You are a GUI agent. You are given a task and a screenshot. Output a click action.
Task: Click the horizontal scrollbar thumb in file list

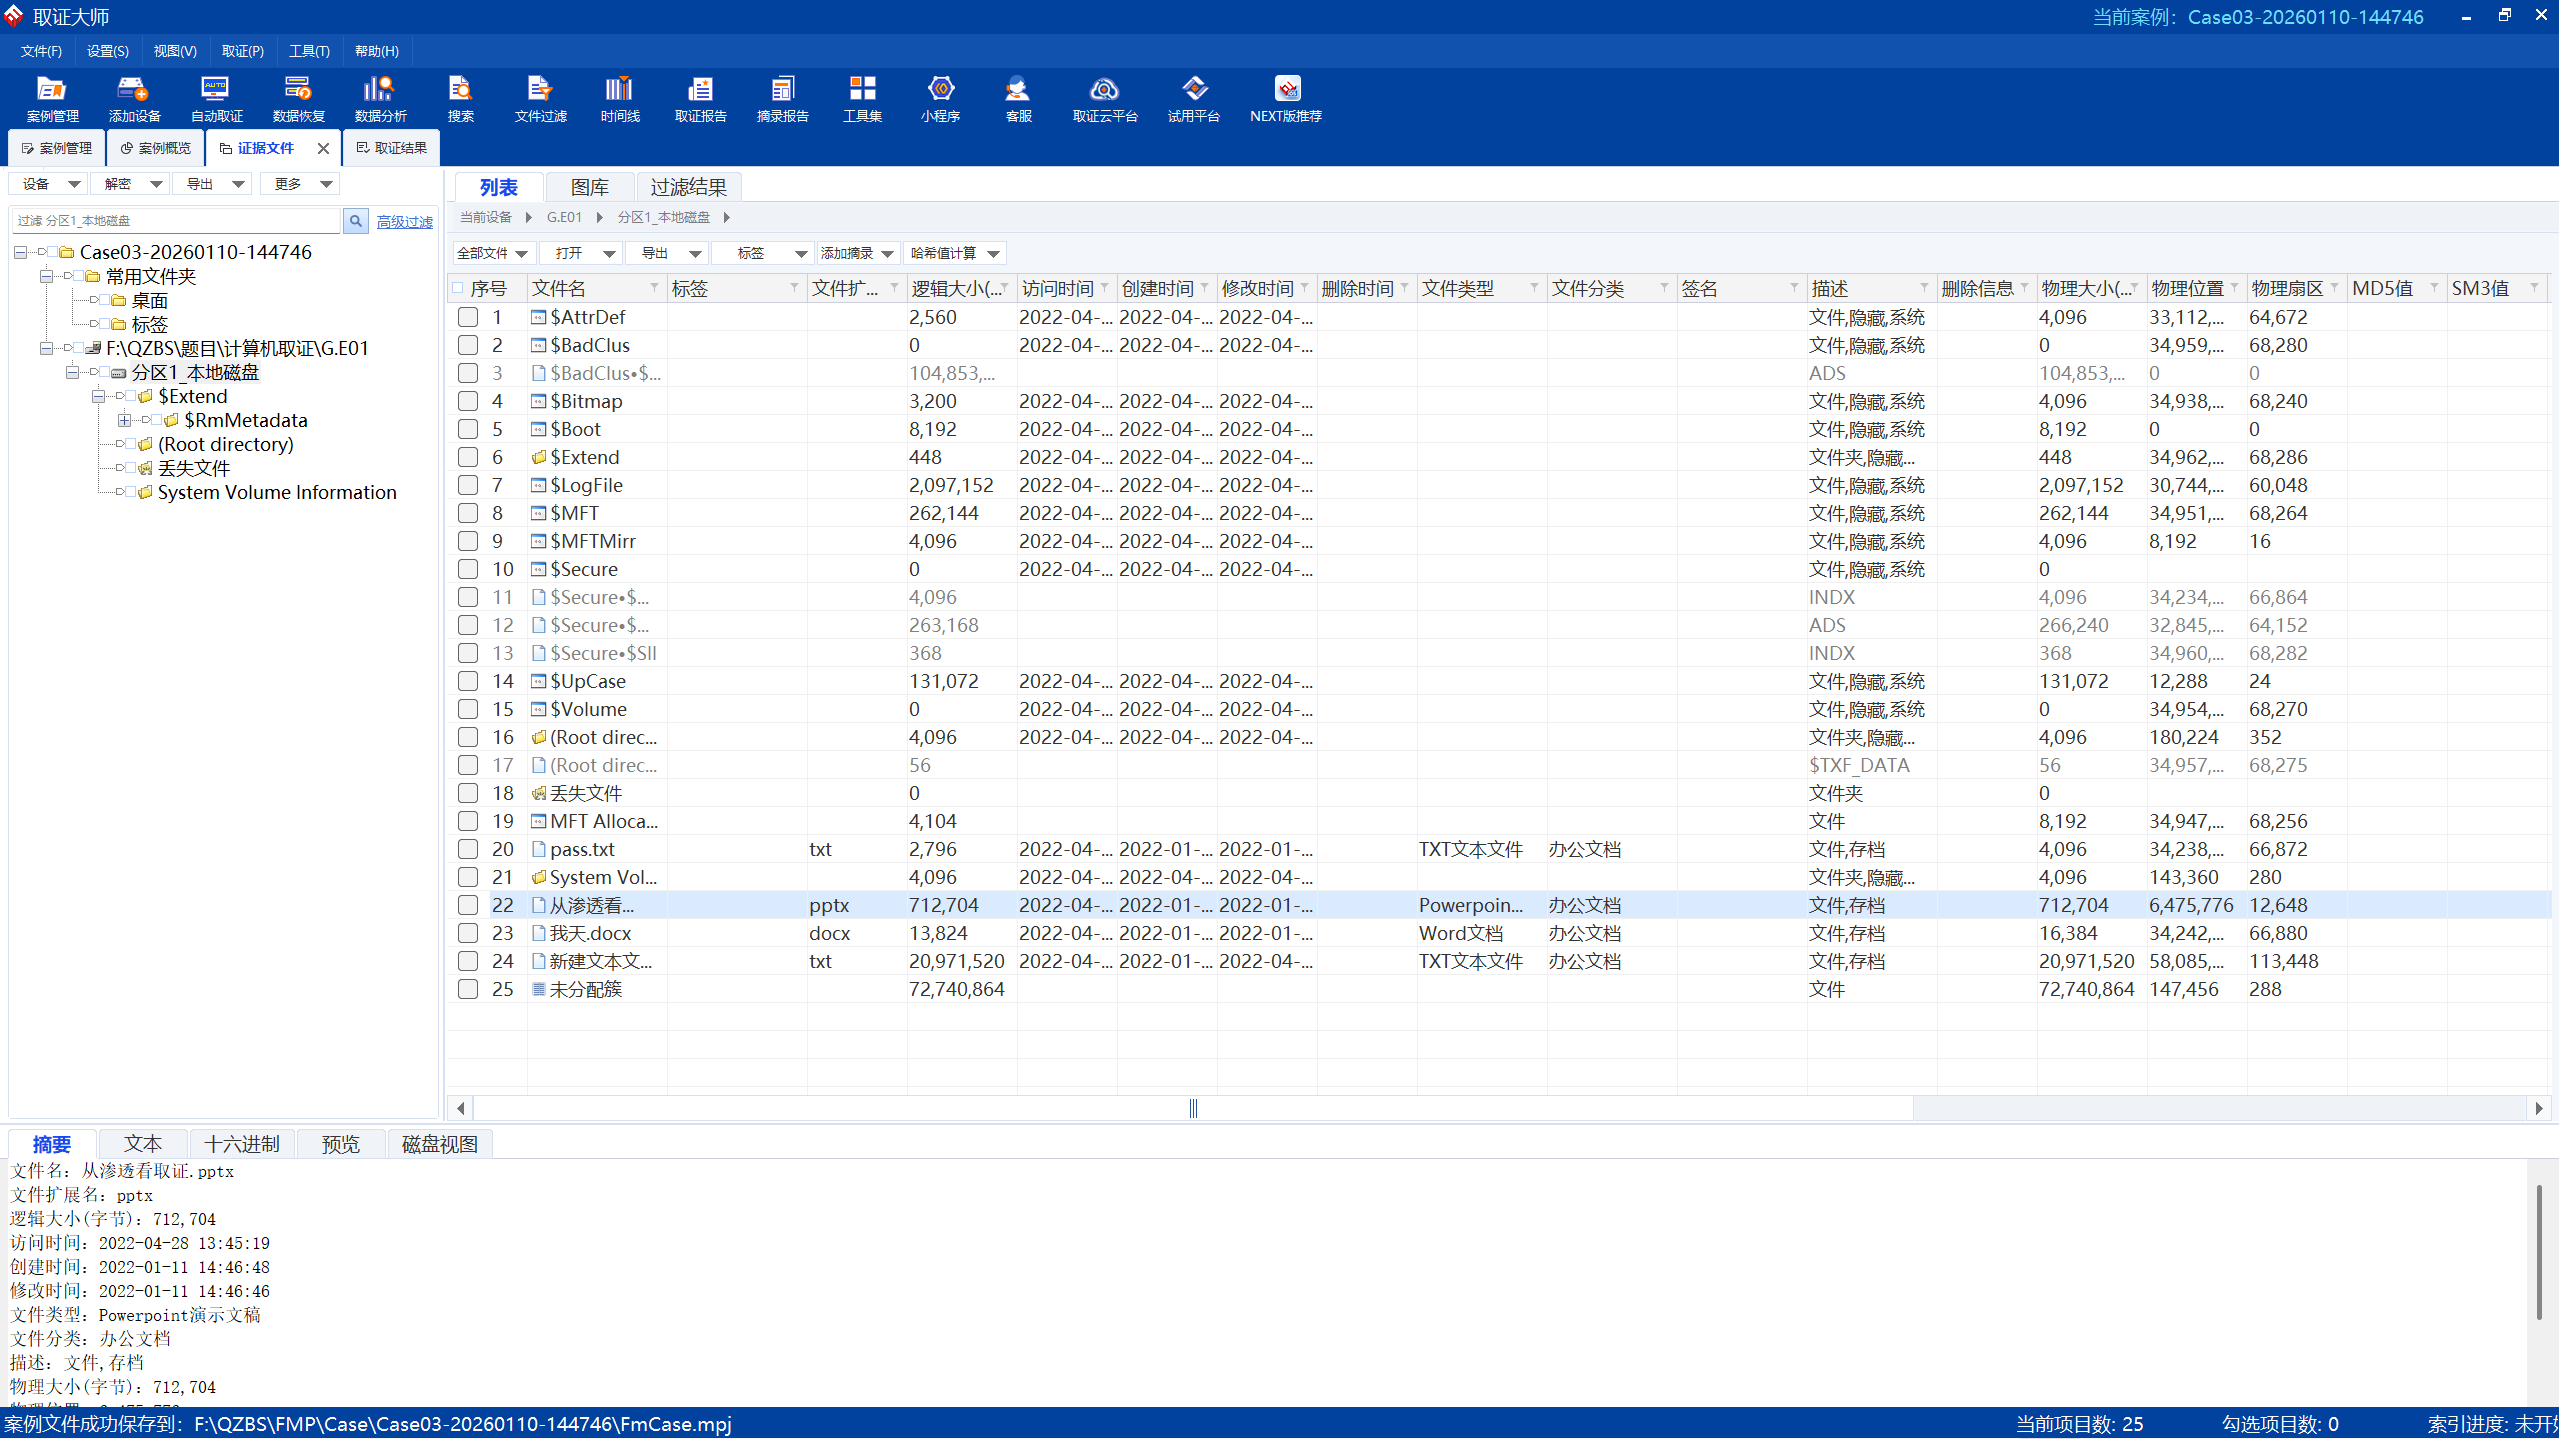click(1192, 1108)
